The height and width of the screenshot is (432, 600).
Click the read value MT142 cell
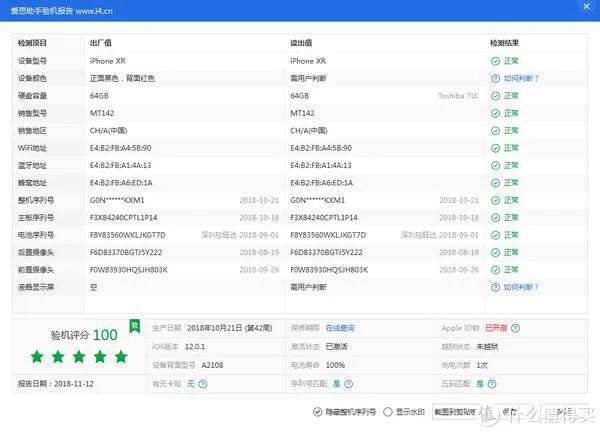(x=302, y=113)
